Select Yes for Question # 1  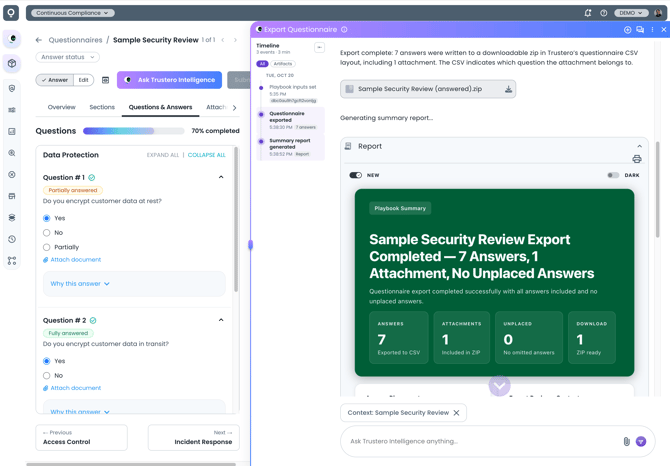tap(47, 218)
